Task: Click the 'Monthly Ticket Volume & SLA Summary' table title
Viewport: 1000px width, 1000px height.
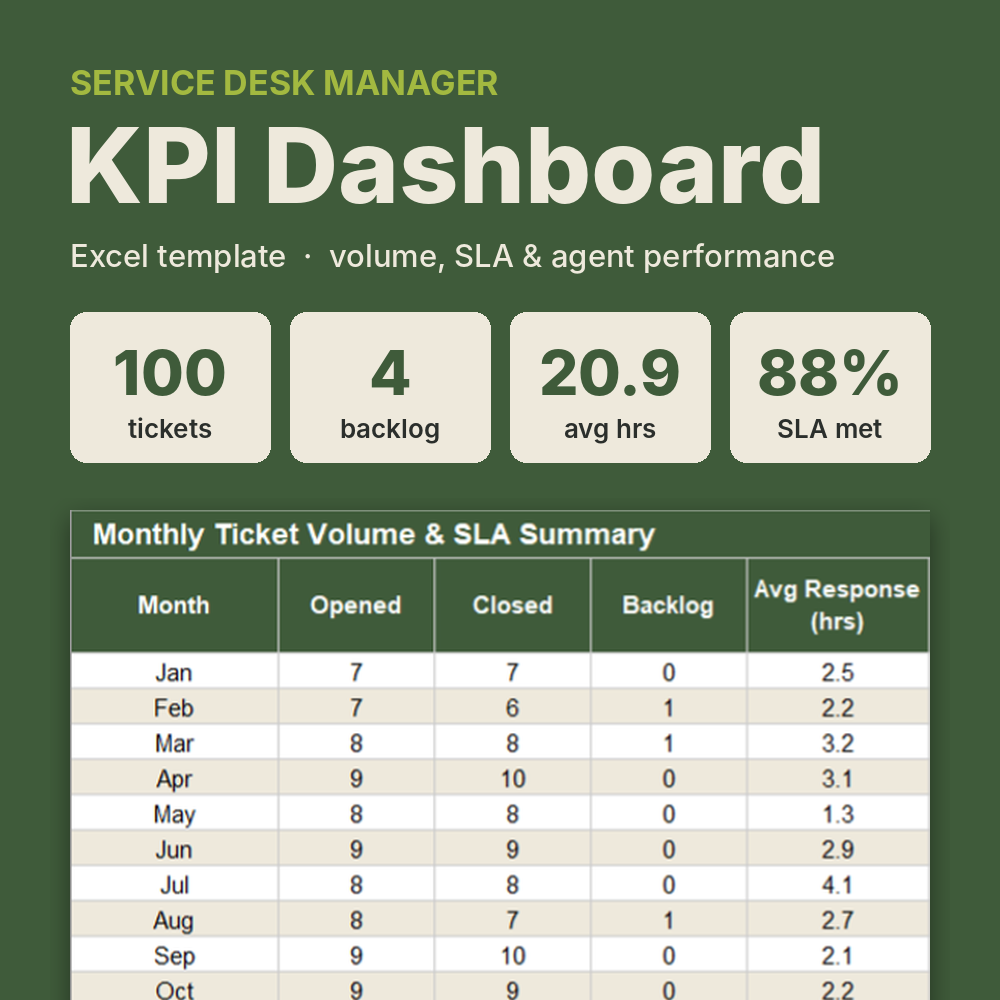Action: tap(374, 534)
